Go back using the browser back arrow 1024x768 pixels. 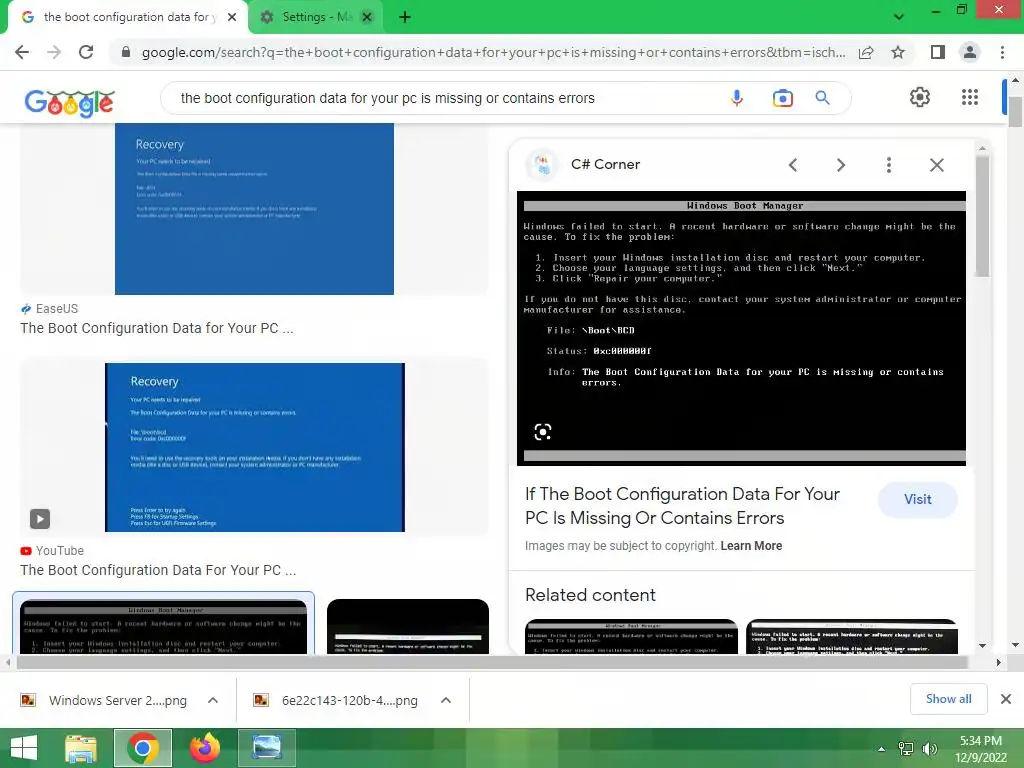(x=22, y=52)
